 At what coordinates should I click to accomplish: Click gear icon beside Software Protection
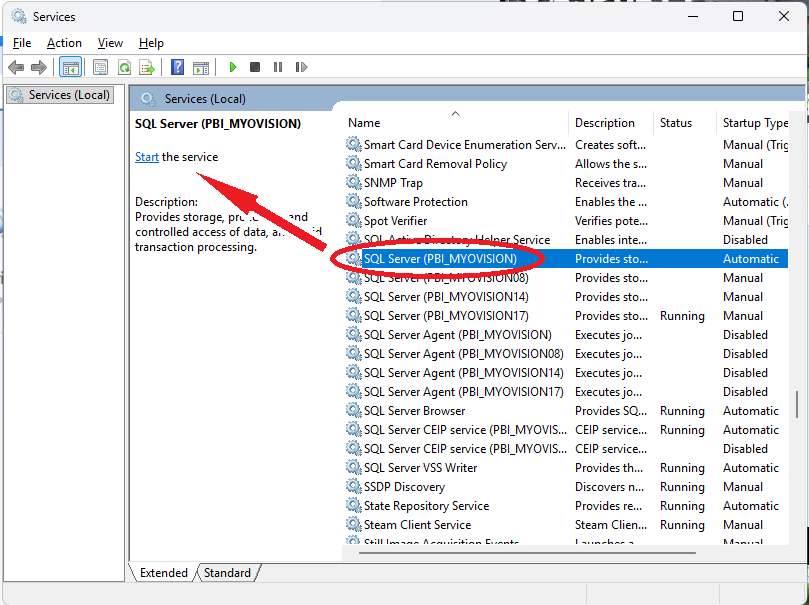[x=353, y=202]
